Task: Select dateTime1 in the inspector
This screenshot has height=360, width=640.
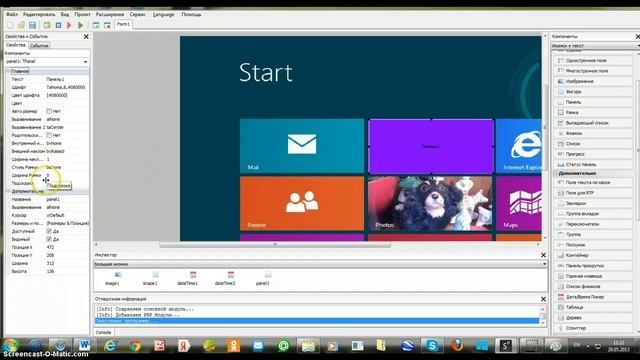Action: pyautogui.click(x=188, y=278)
